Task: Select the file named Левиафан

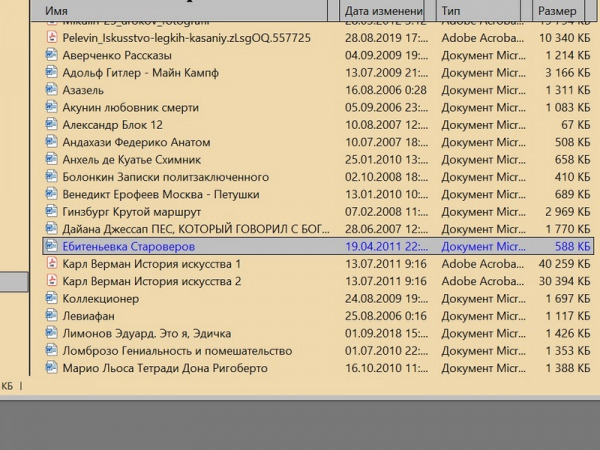Action: (x=88, y=316)
